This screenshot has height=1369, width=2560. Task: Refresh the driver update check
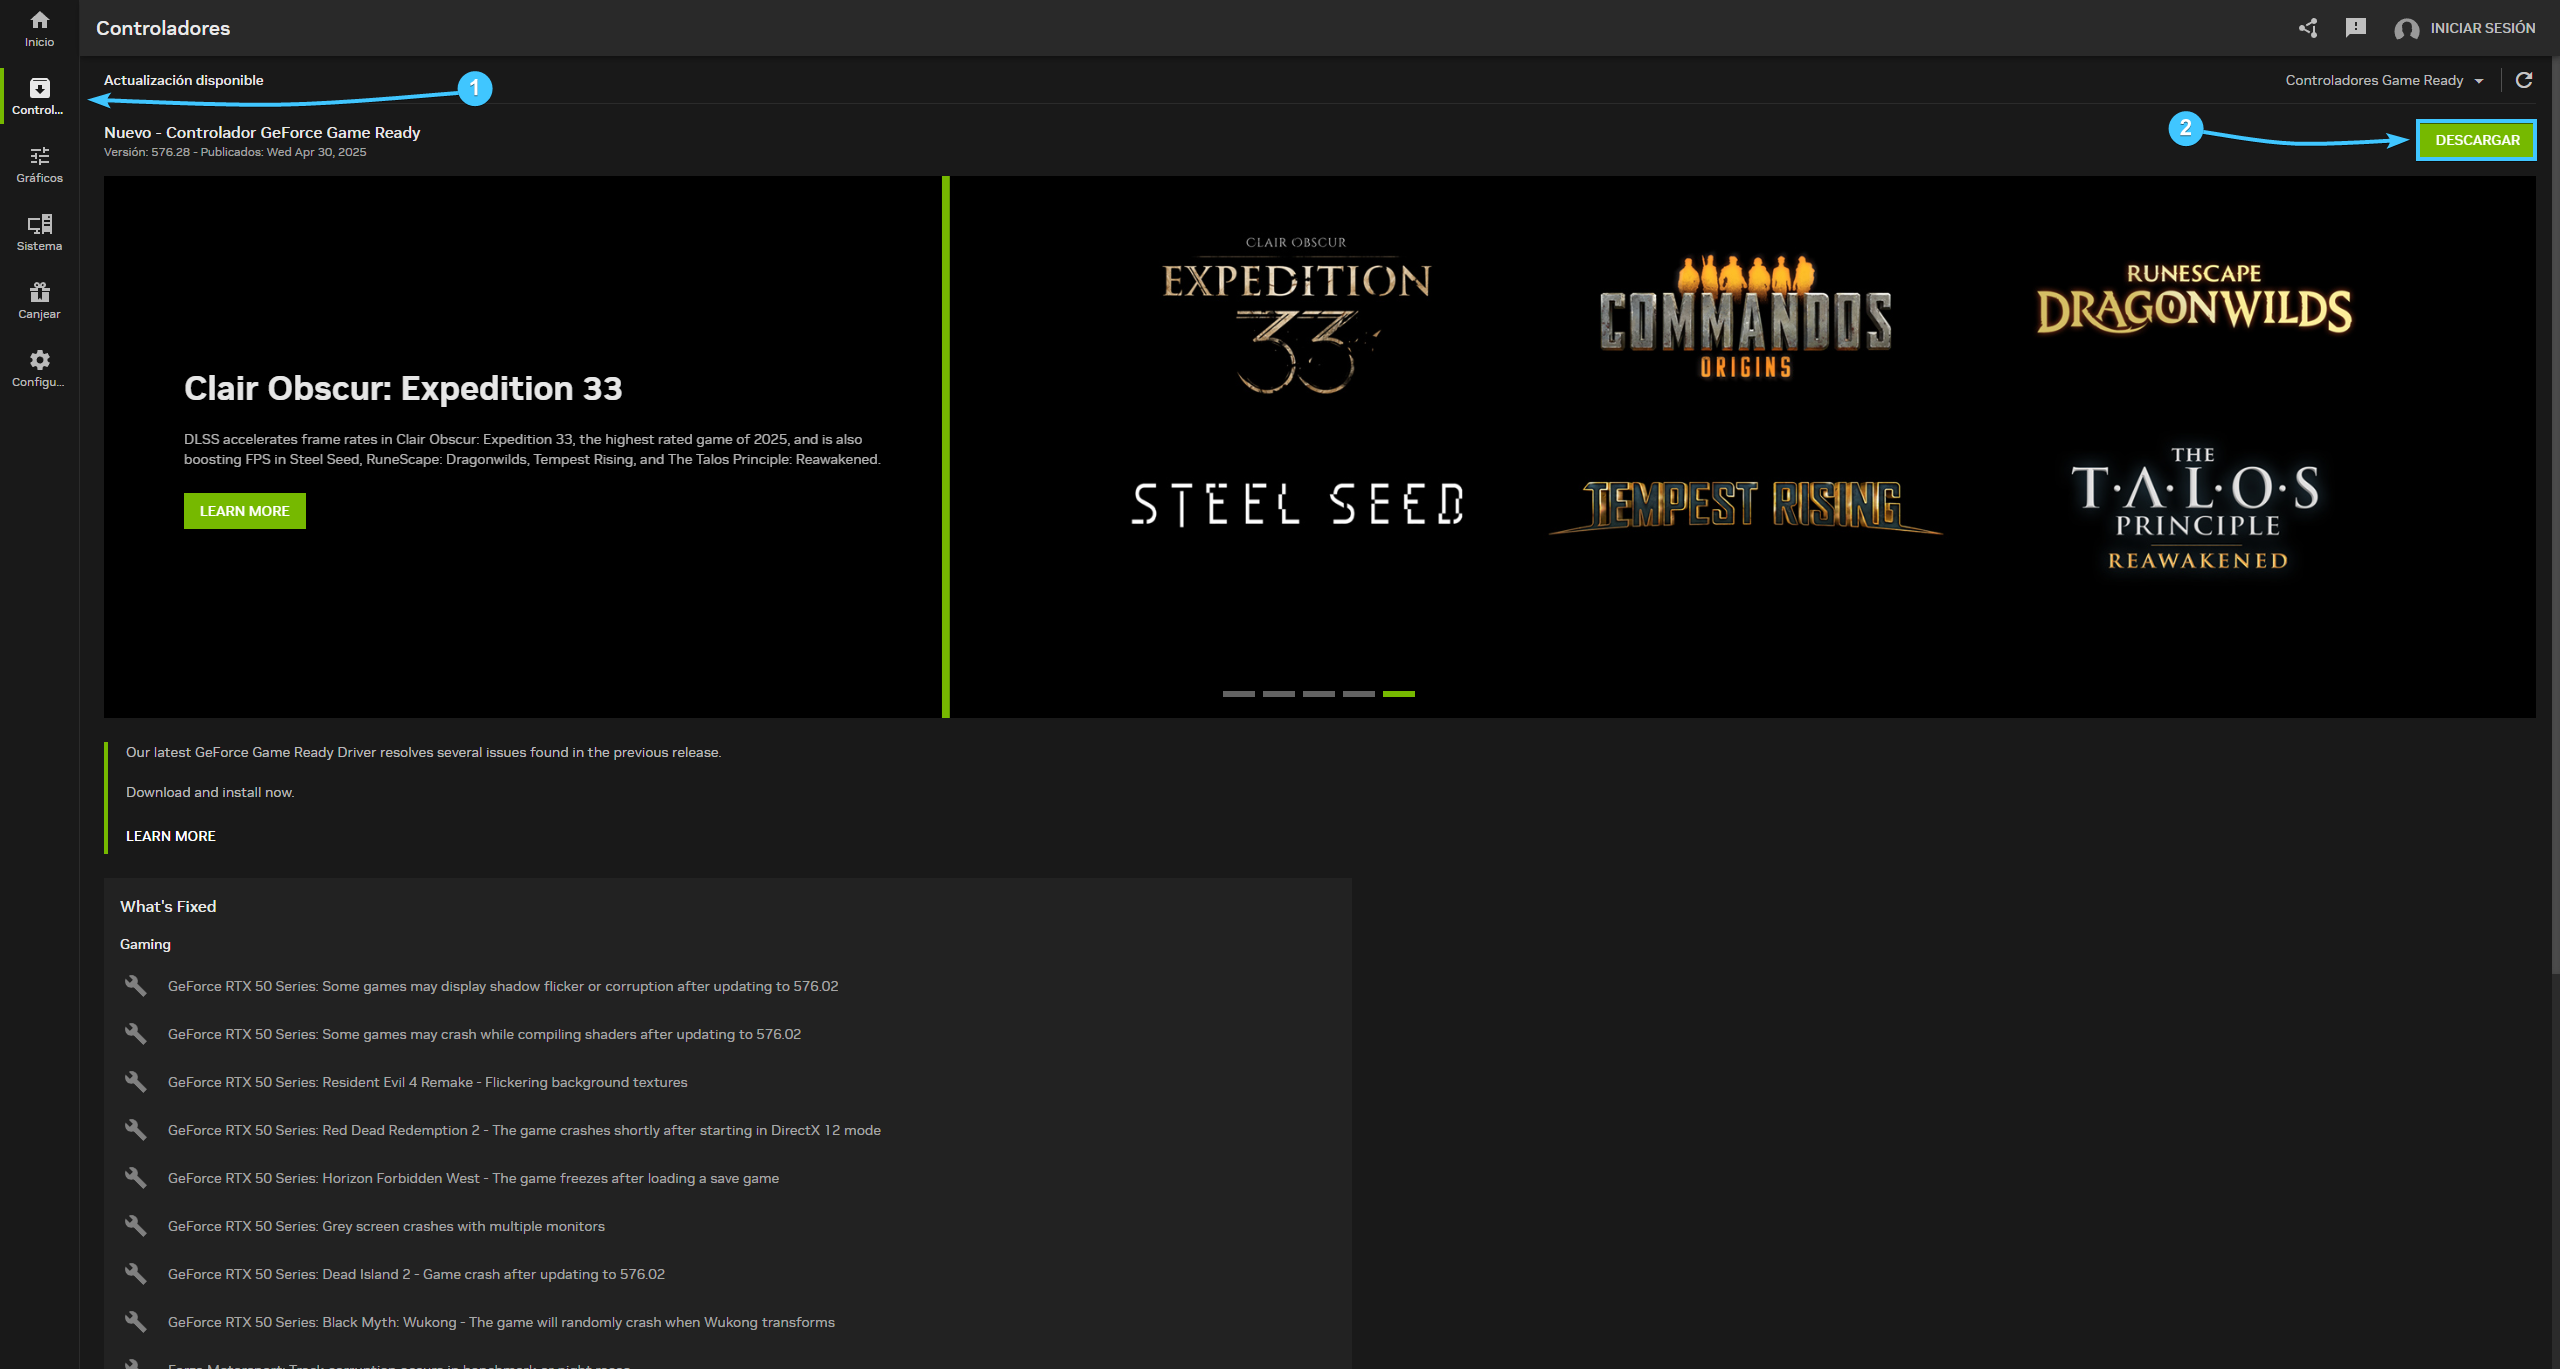coord(2524,80)
